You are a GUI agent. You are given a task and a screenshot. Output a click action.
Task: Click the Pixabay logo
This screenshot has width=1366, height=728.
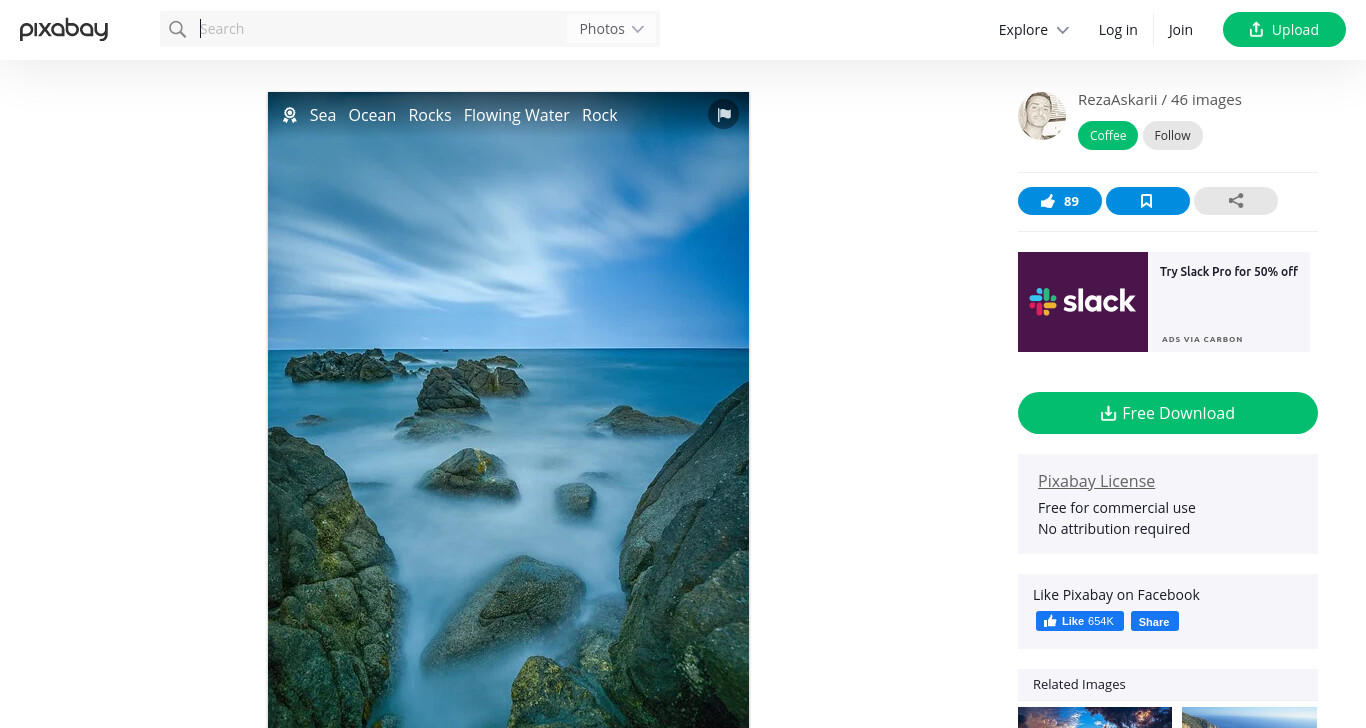click(64, 29)
